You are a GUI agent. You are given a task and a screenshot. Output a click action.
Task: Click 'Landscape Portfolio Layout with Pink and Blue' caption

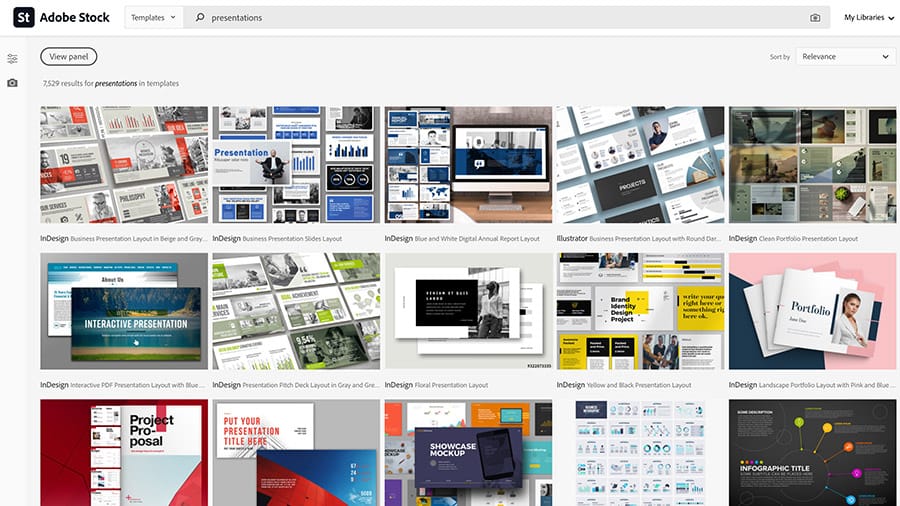point(812,385)
